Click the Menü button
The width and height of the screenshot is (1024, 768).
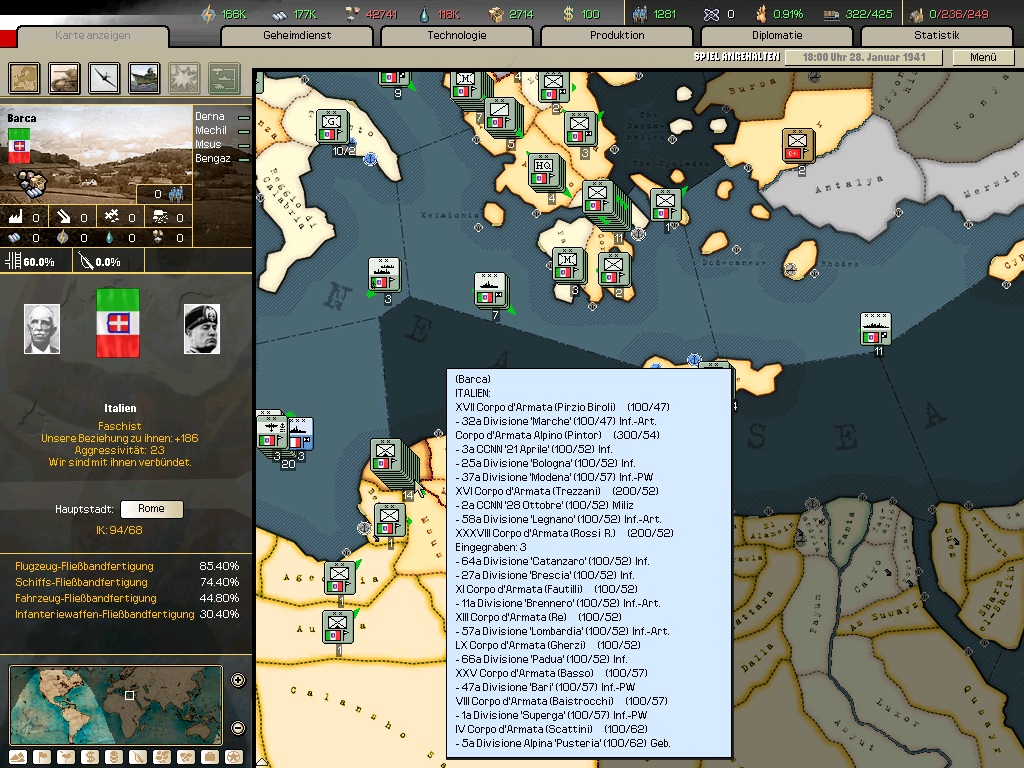[983, 58]
